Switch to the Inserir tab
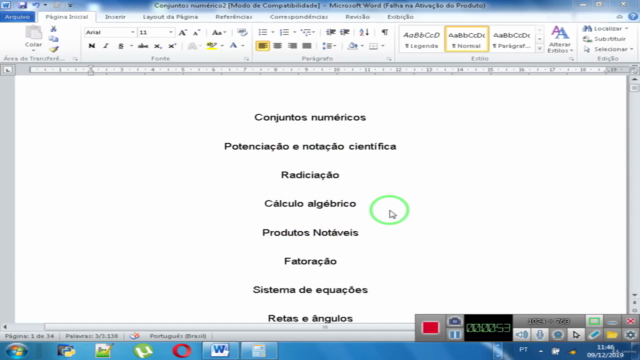The image size is (640, 360). point(115,17)
